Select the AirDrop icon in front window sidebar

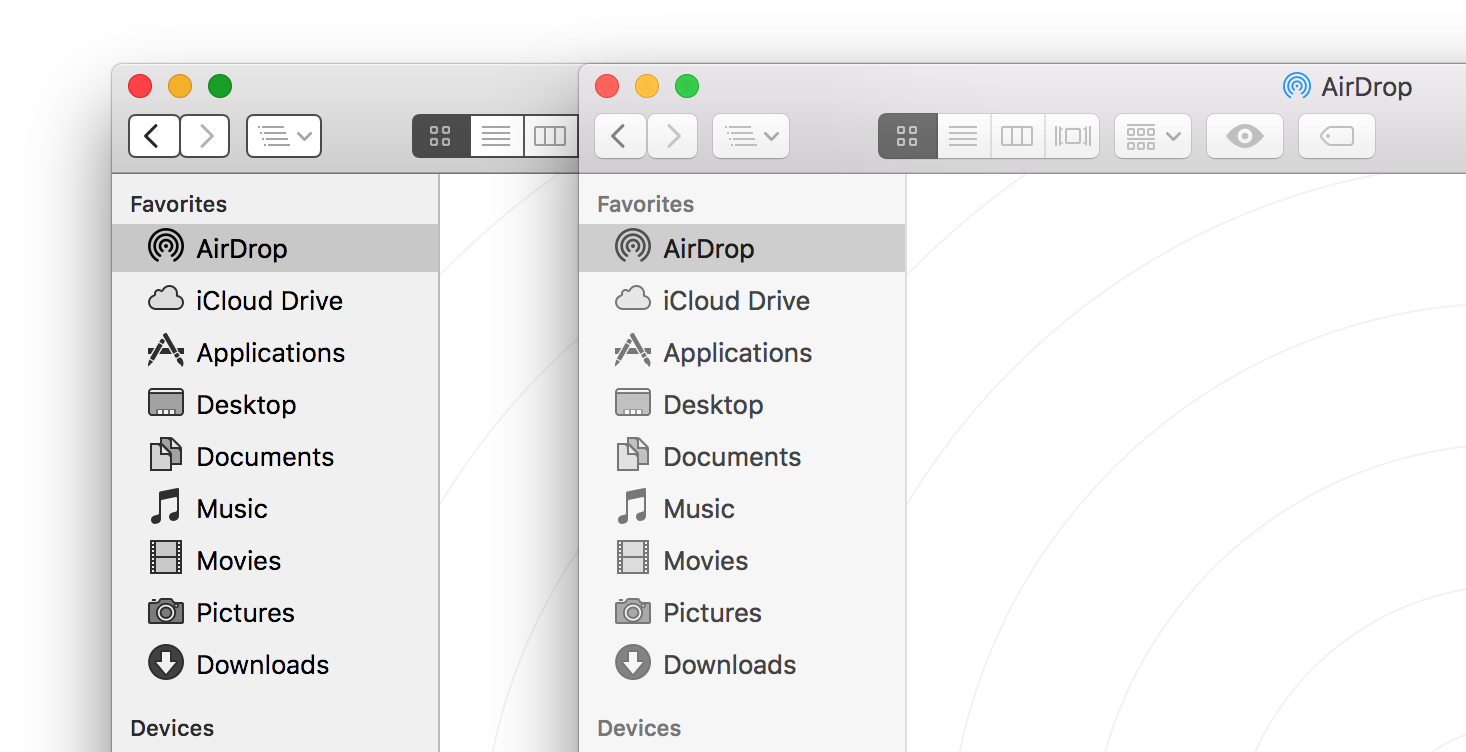point(632,248)
